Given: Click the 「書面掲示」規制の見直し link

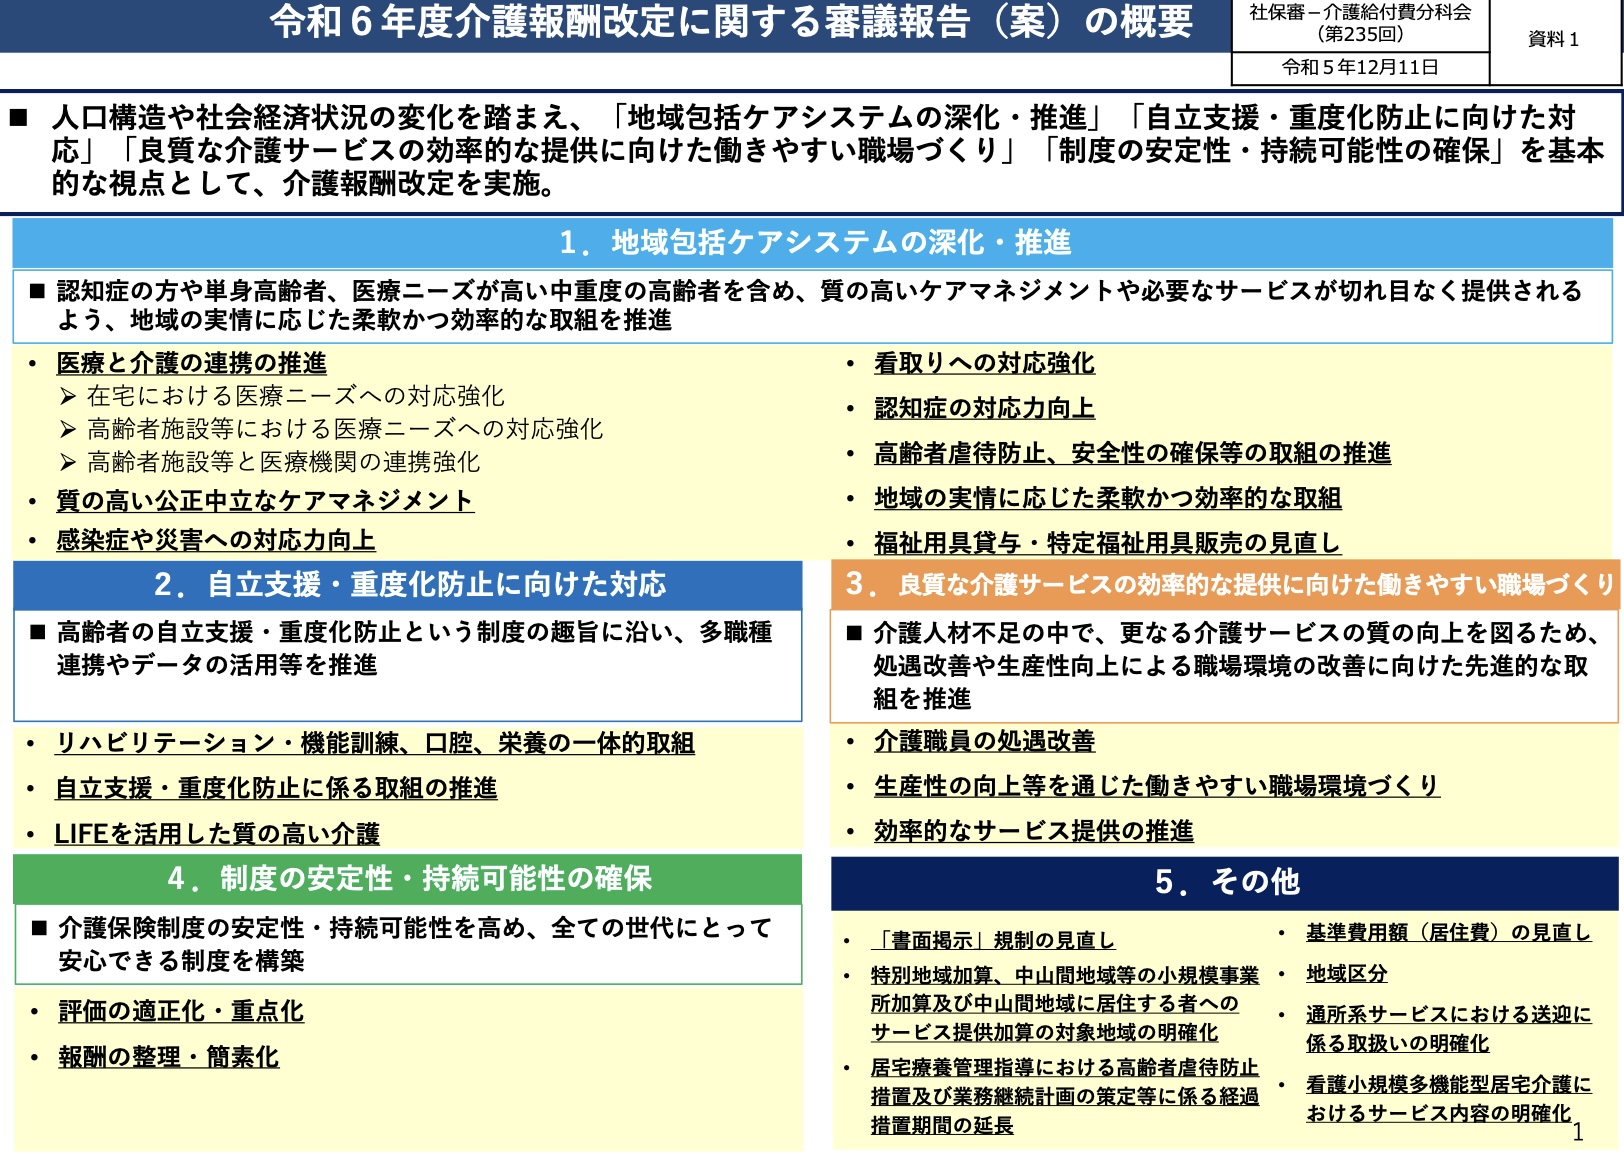Looking at the screenshot, I should 992,940.
